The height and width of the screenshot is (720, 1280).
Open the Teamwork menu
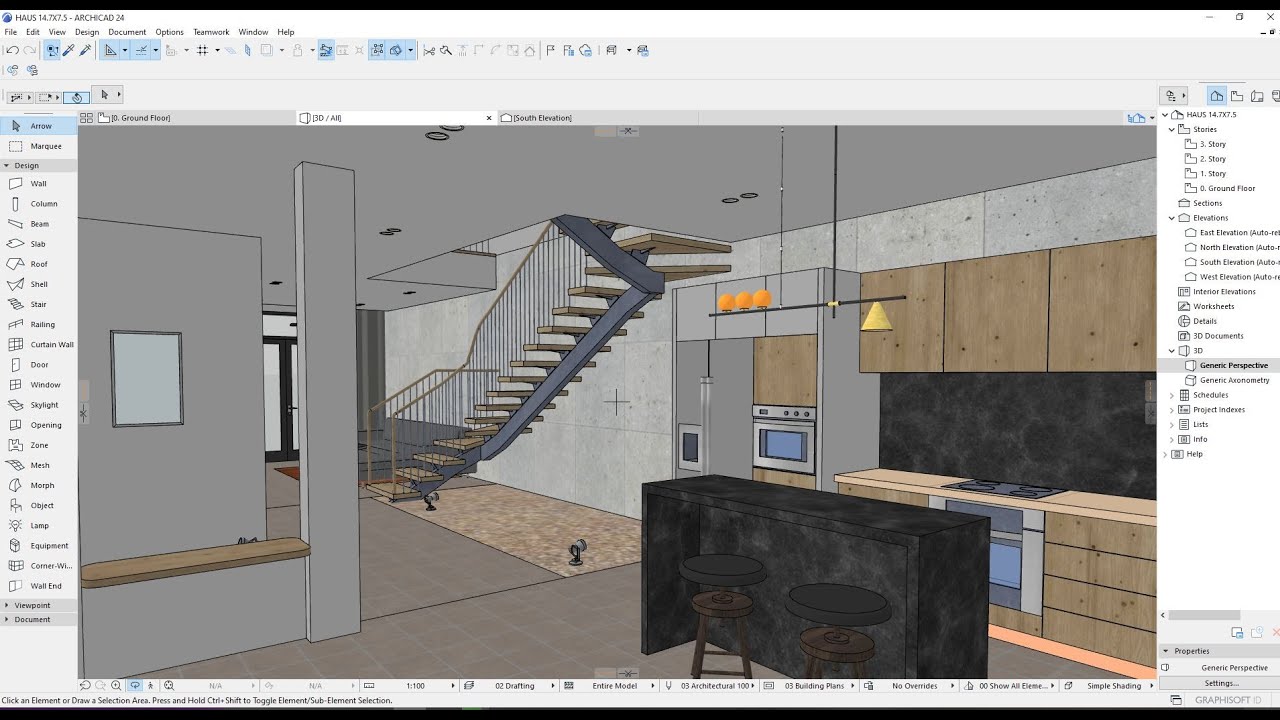[x=211, y=32]
